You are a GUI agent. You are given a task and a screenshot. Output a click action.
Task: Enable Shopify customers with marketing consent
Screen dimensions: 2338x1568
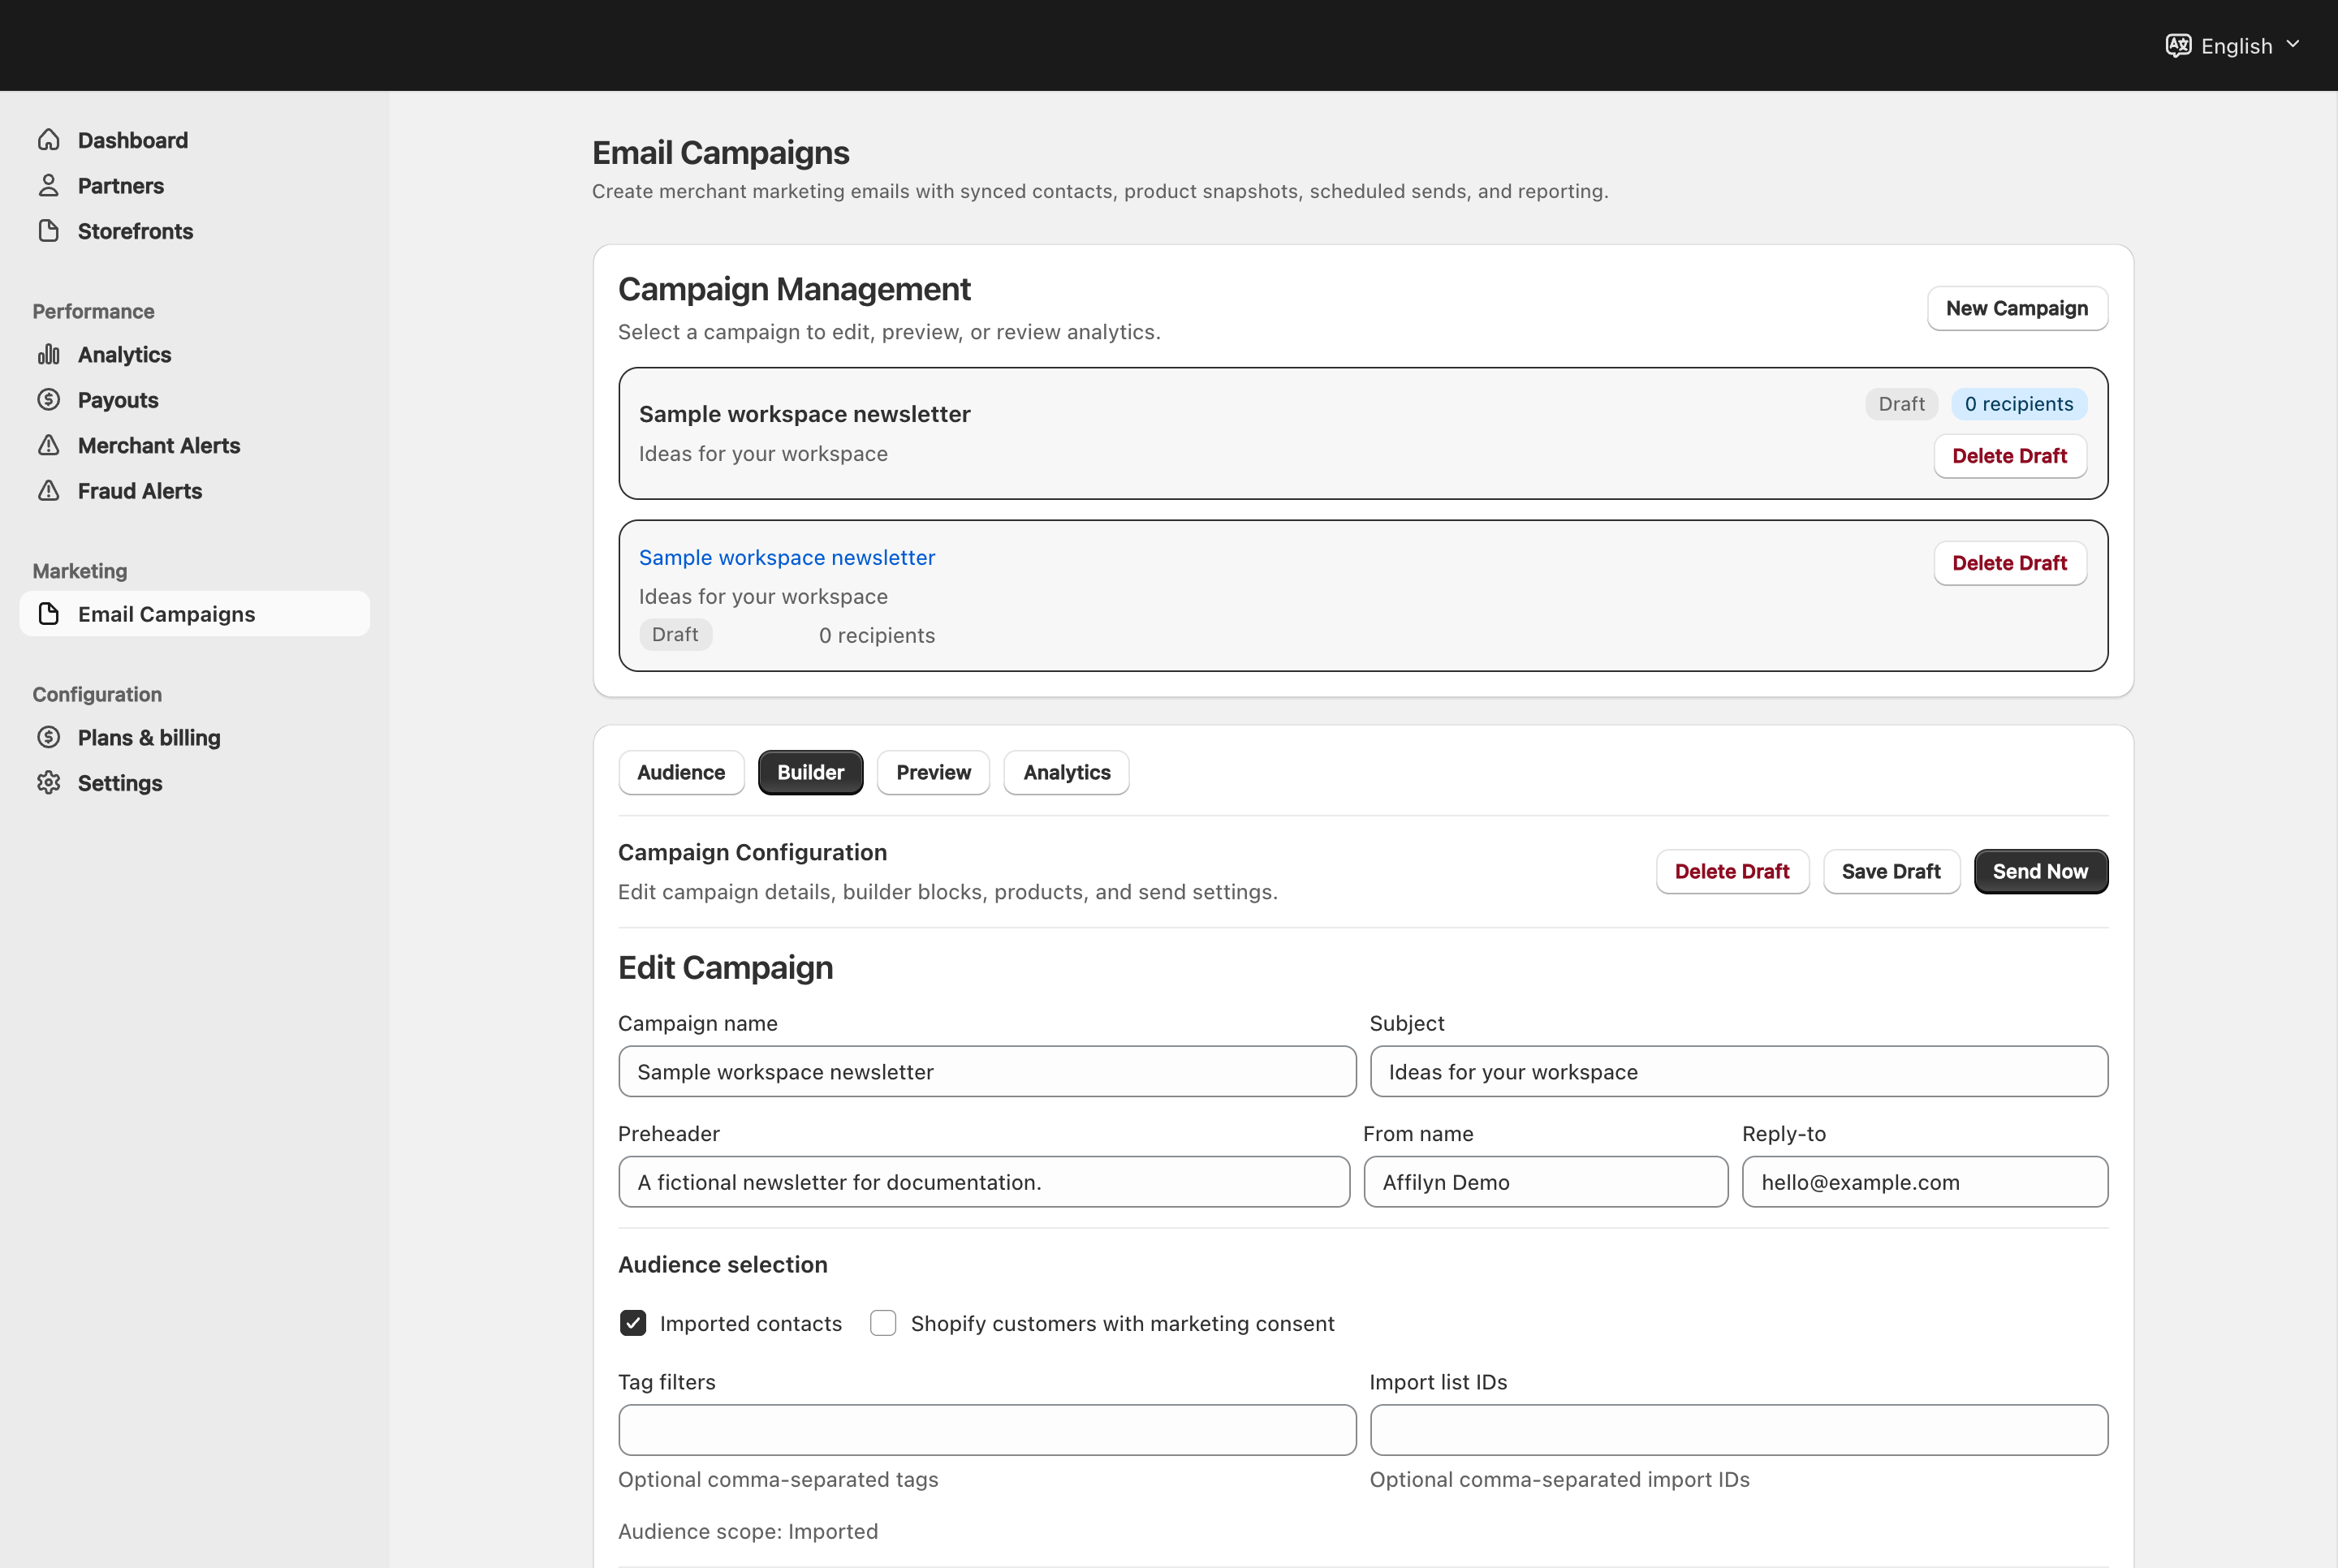point(883,1323)
